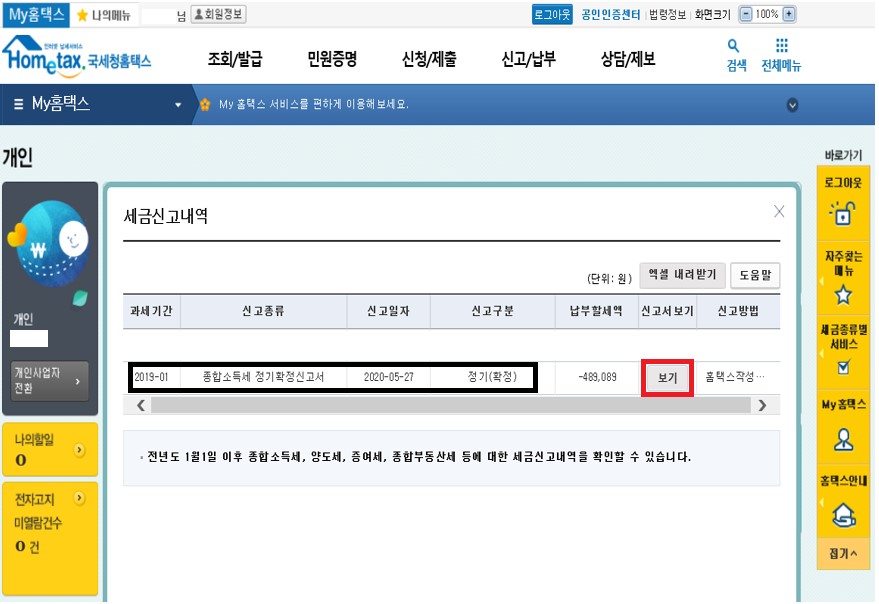Click 개인사업자 전환 button
Screen dimensions: 879x604
click(49, 380)
